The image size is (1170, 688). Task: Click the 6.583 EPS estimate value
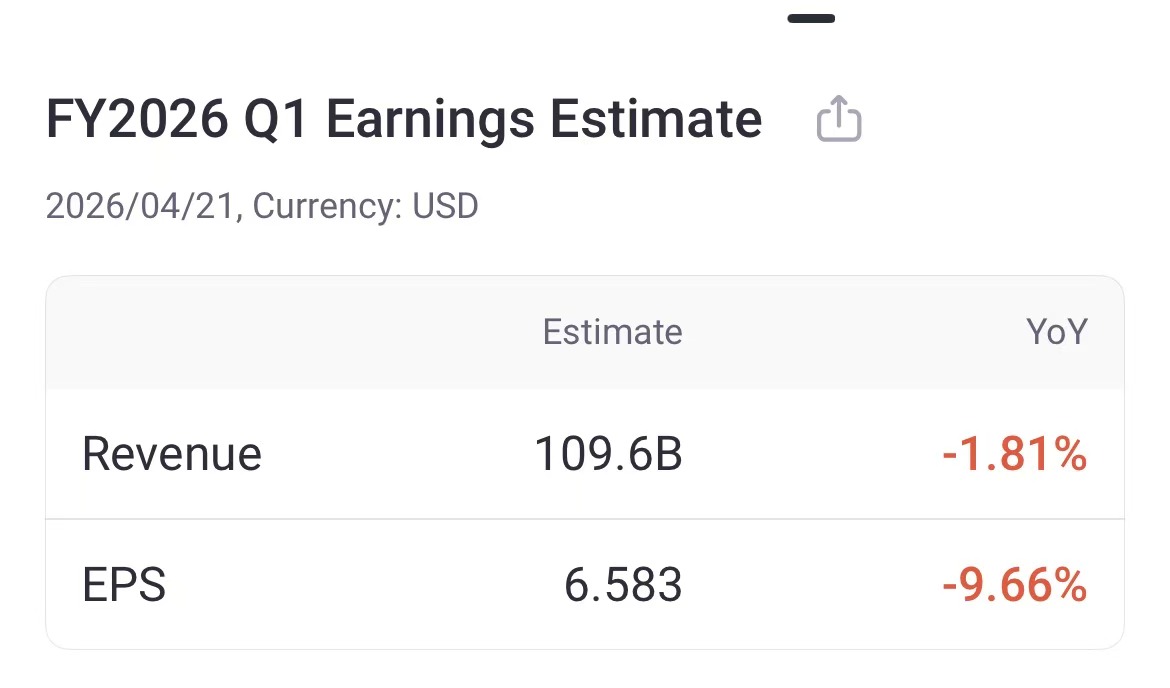(622, 585)
